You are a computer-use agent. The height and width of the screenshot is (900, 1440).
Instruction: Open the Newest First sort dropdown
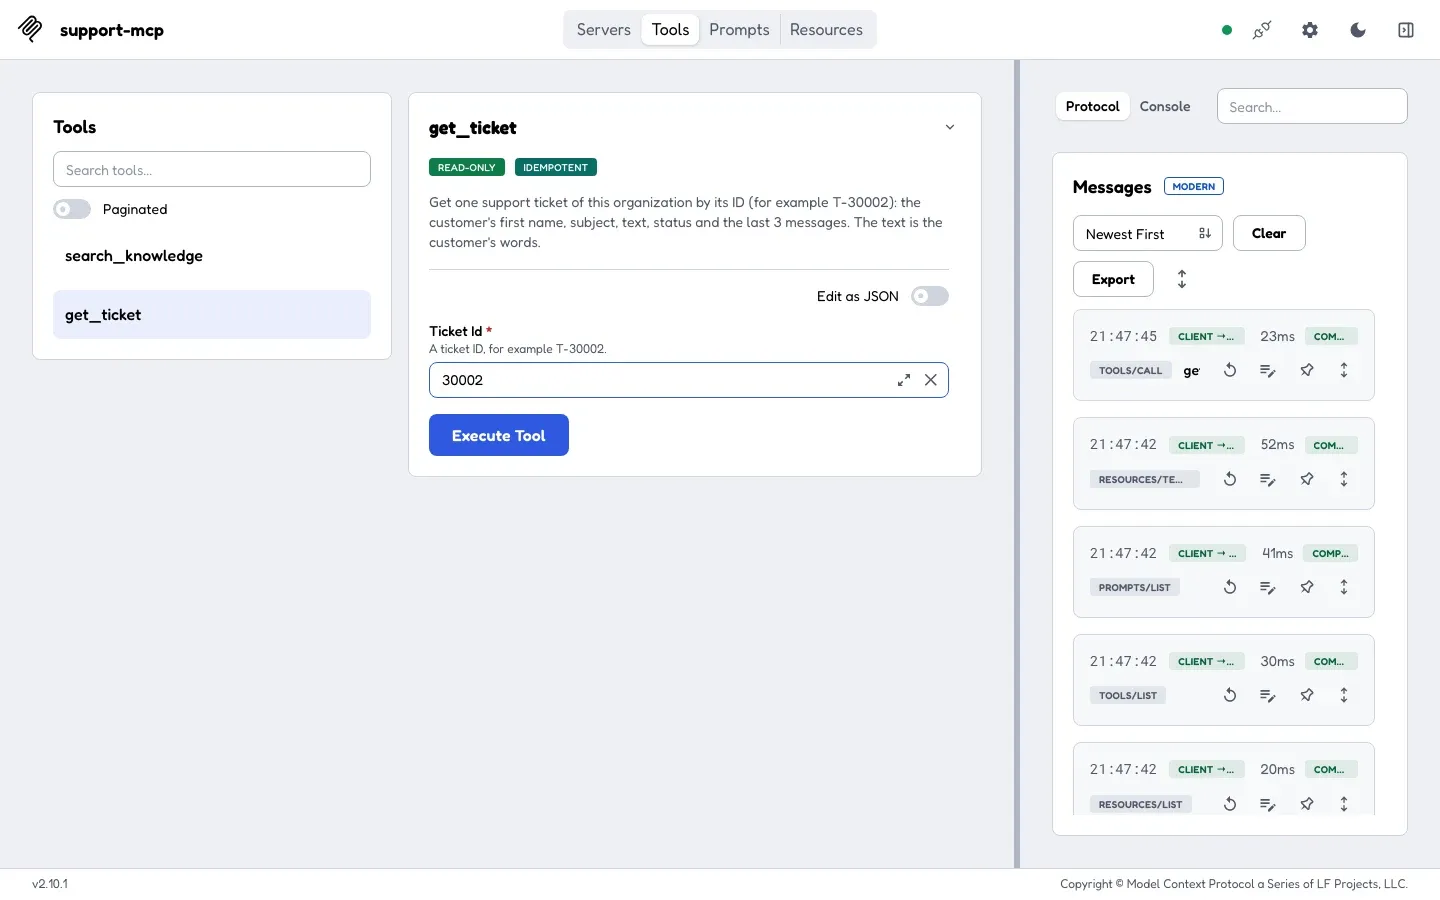tap(1148, 233)
